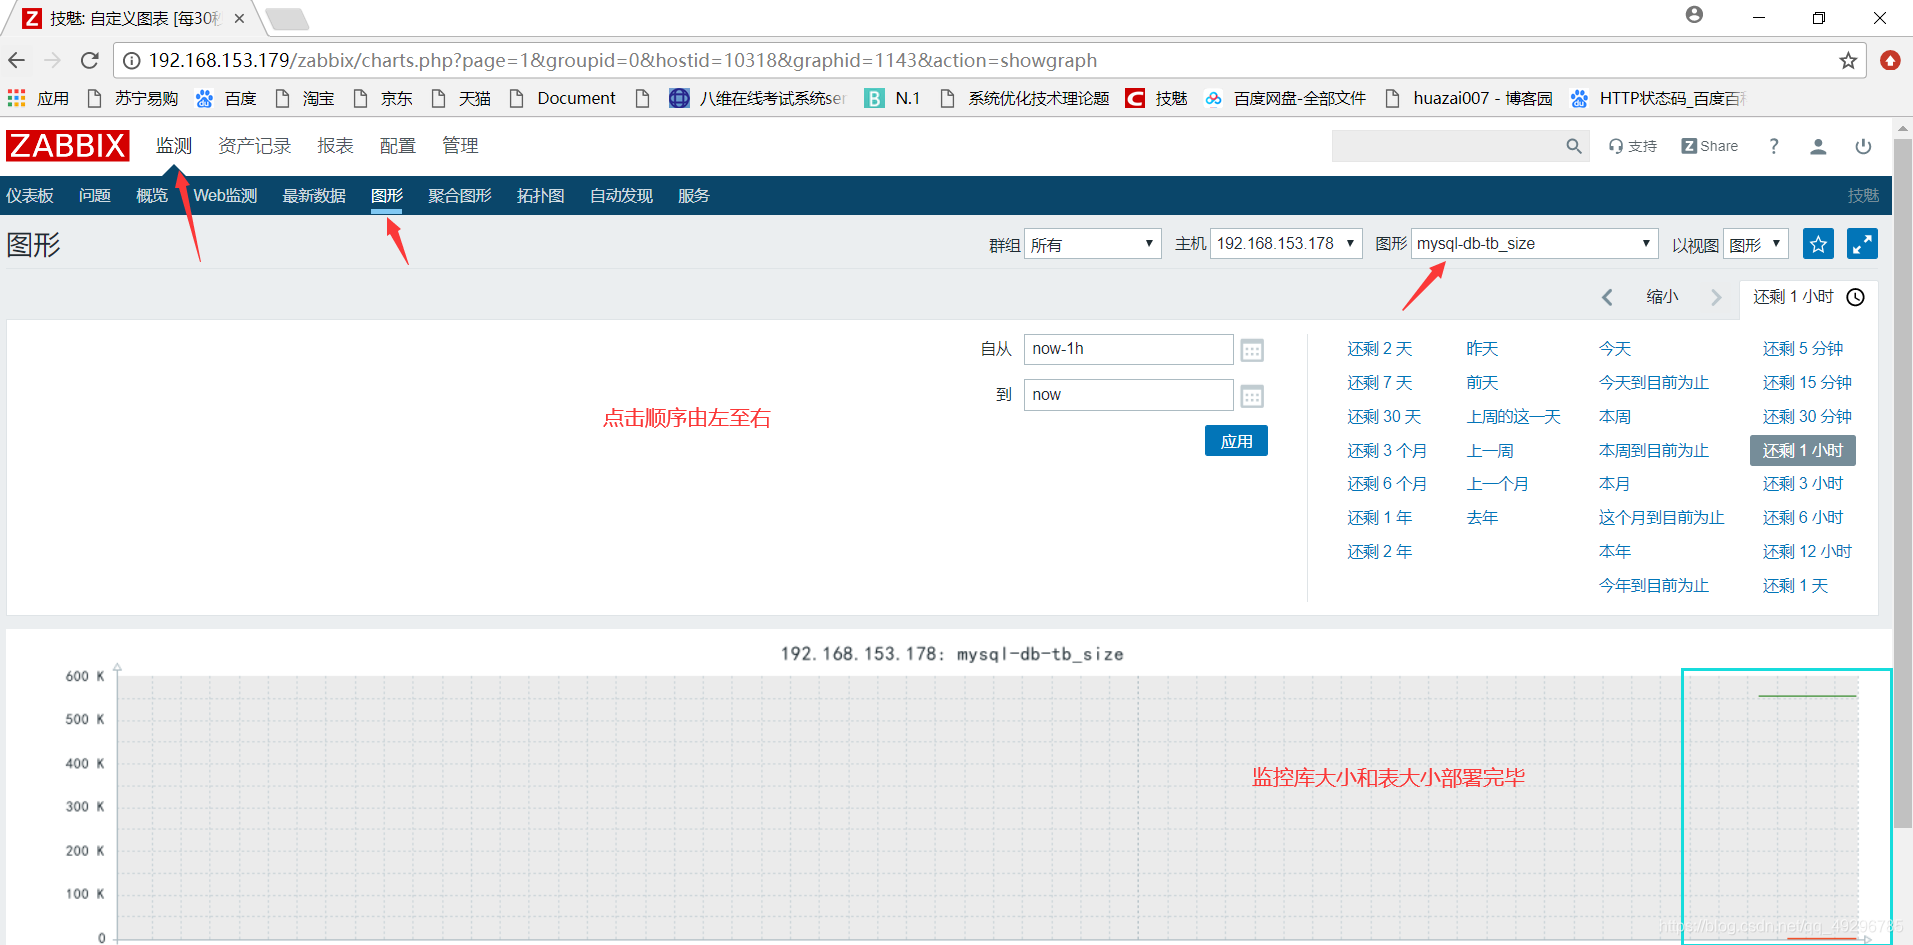The image size is (1913, 945).
Task: Toggle the 还剩 1 小时 time selector tab
Action: coord(1808,297)
